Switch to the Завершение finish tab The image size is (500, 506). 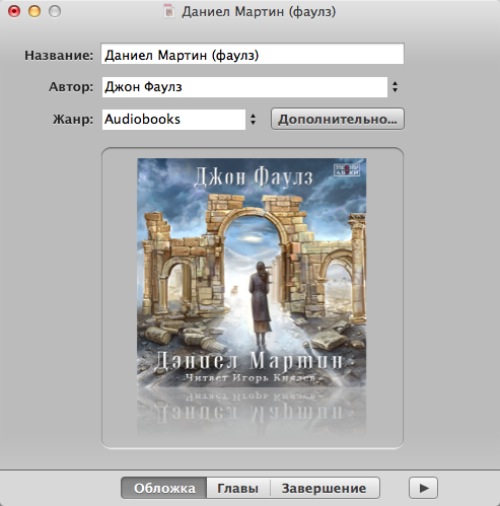point(324,488)
